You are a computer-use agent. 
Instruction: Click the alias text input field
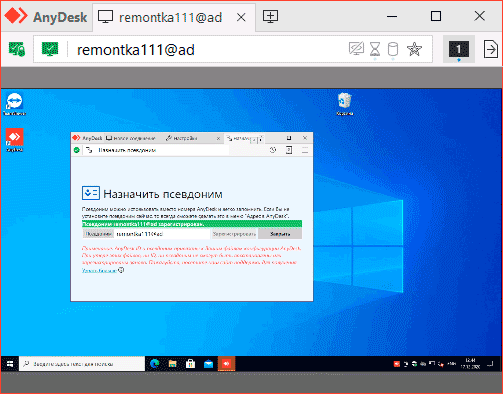pyautogui.click(x=162, y=234)
